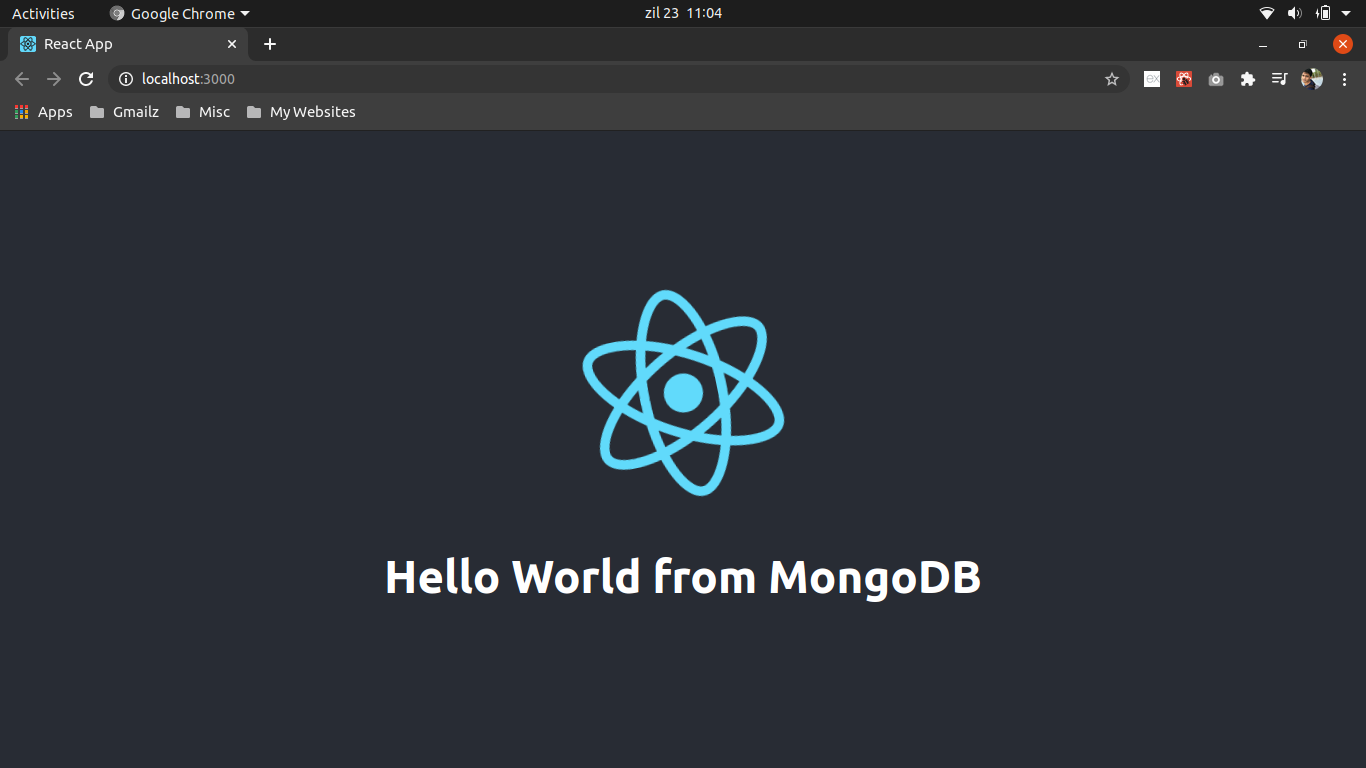The height and width of the screenshot is (768, 1366).
Task: Click the volume speaker icon in top bar
Action: pos(1295,13)
